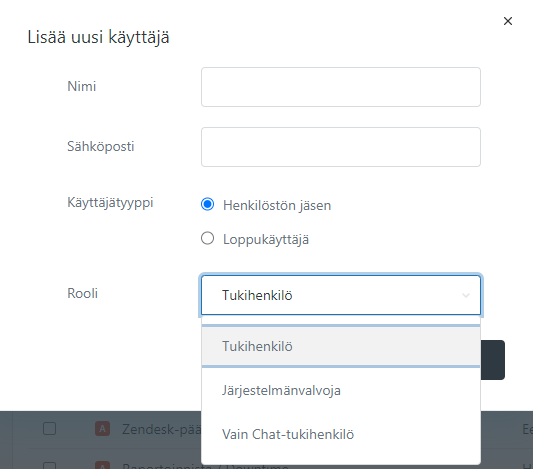Close the Lisää uusi käyttäjä dialog
The width and height of the screenshot is (533, 469).
tap(508, 21)
